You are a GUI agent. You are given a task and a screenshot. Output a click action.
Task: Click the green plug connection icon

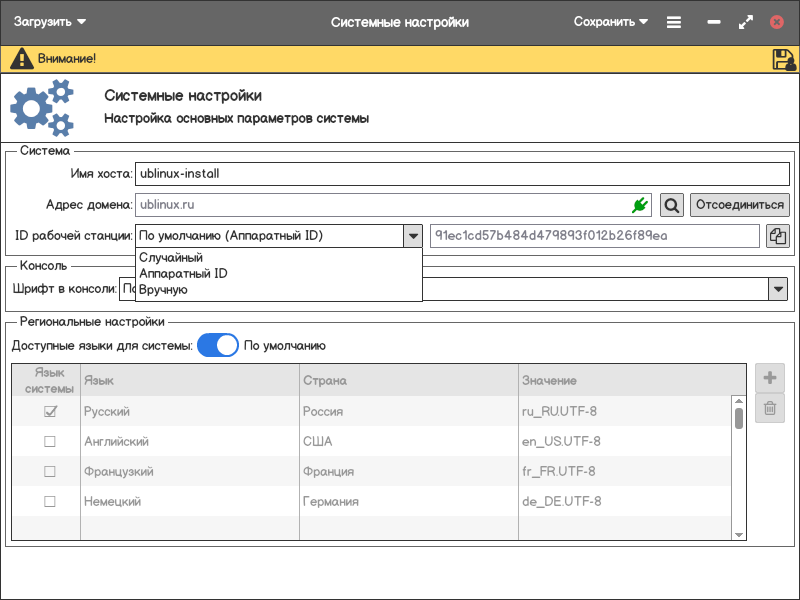coord(640,205)
